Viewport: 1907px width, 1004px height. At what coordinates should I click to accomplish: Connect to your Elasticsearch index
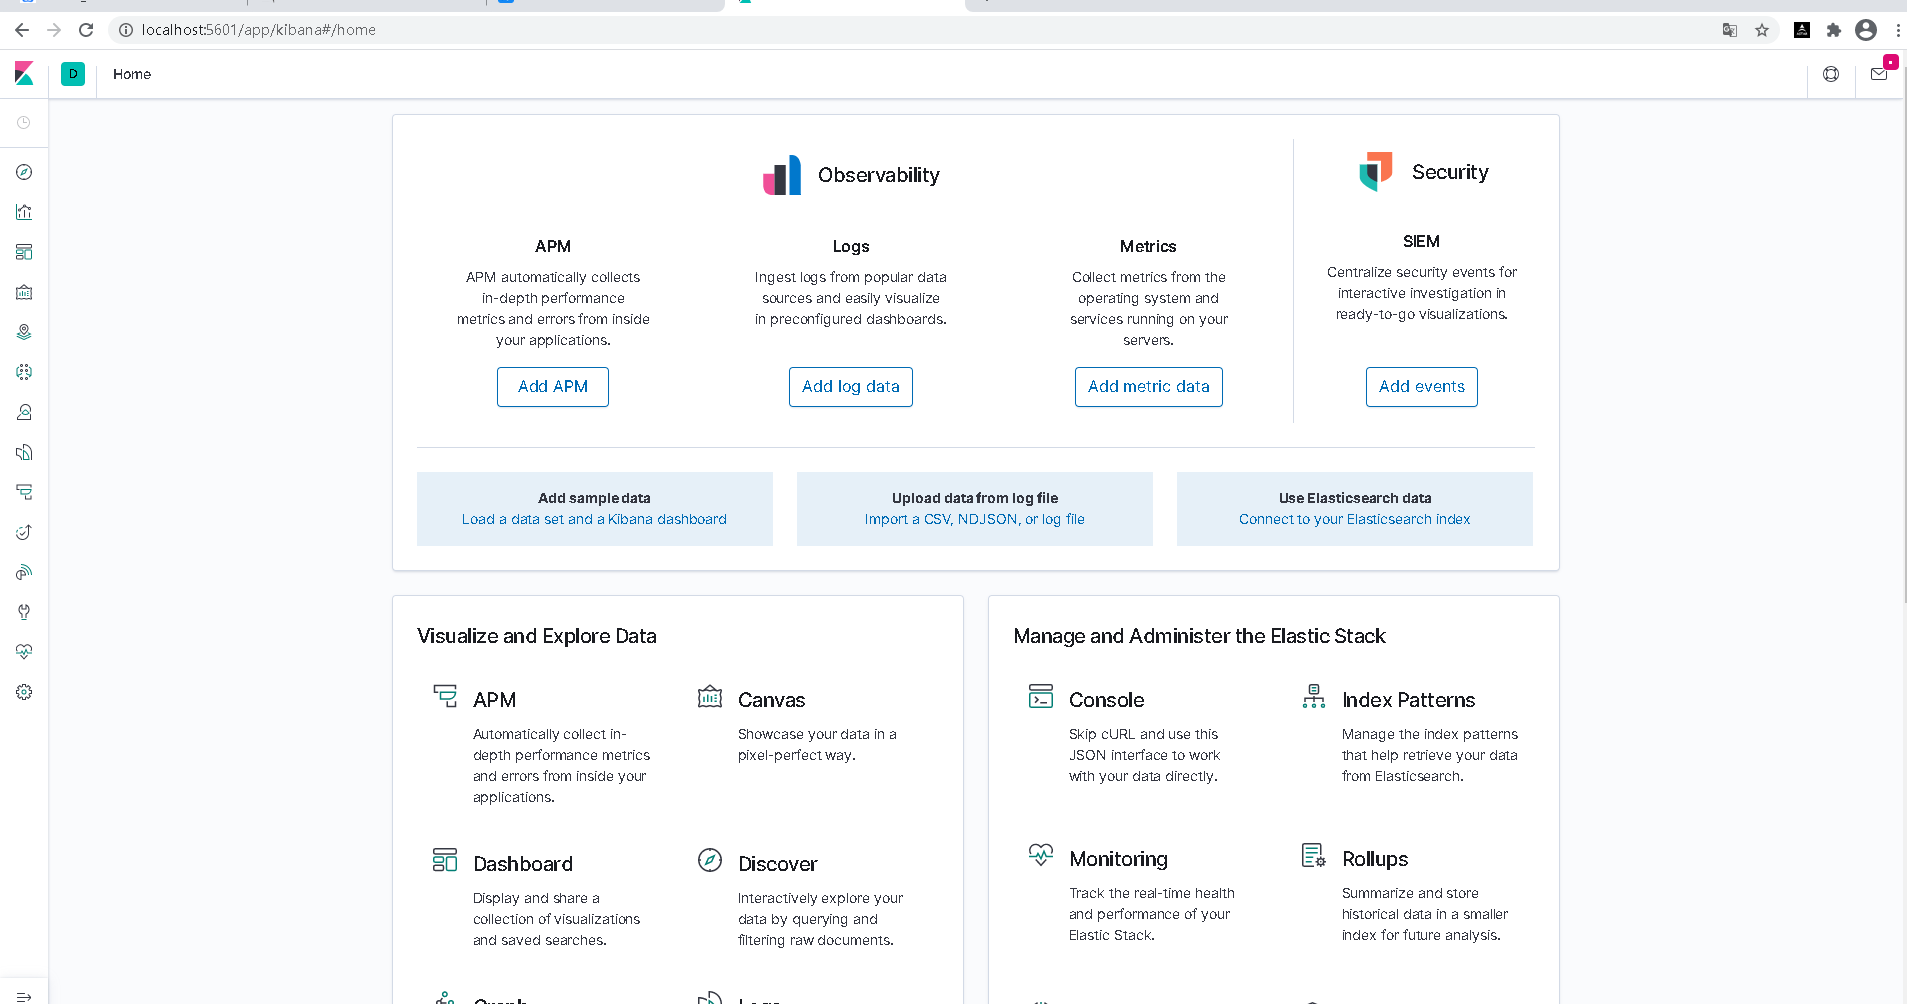1355,520
